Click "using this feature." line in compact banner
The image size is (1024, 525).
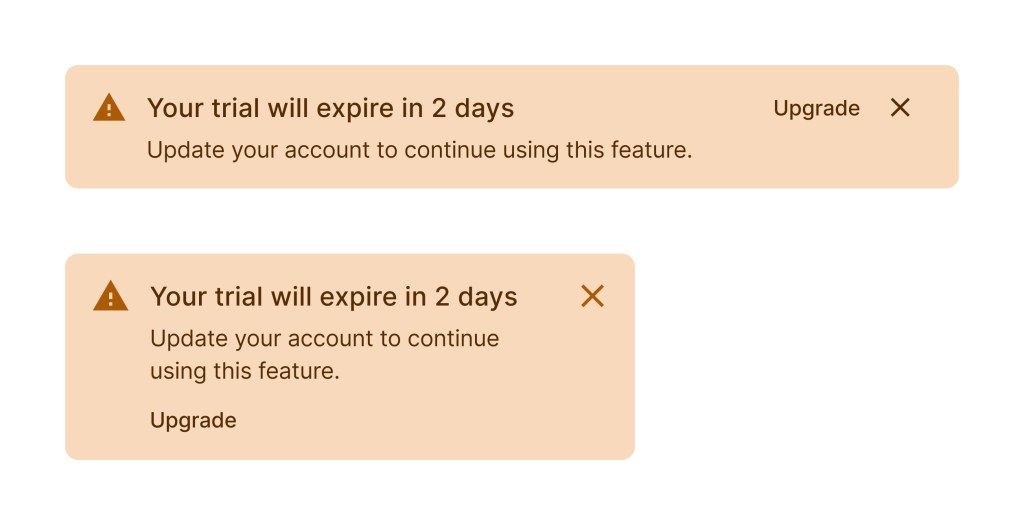(245, 371)
